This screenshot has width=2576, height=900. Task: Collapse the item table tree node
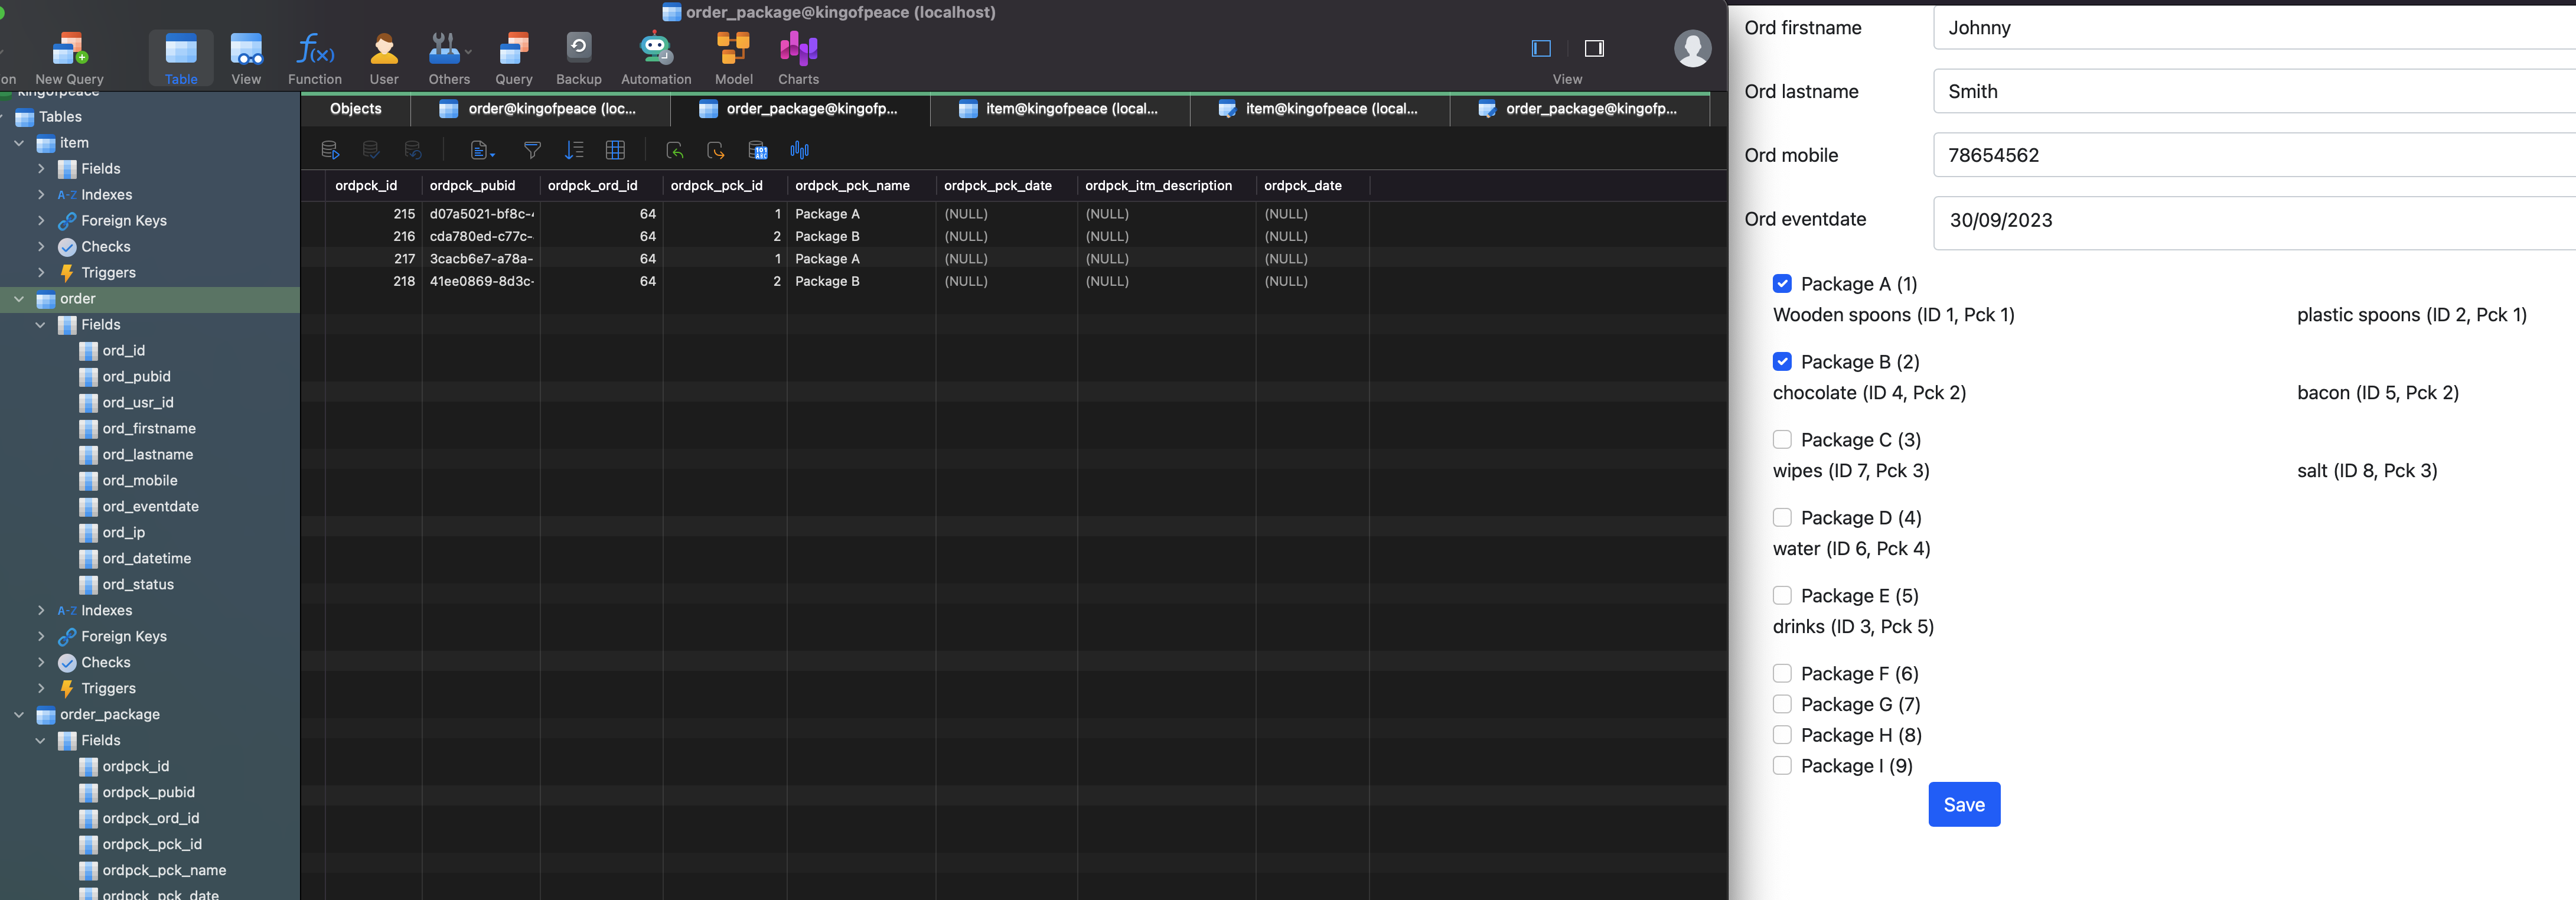click(19, 143)
